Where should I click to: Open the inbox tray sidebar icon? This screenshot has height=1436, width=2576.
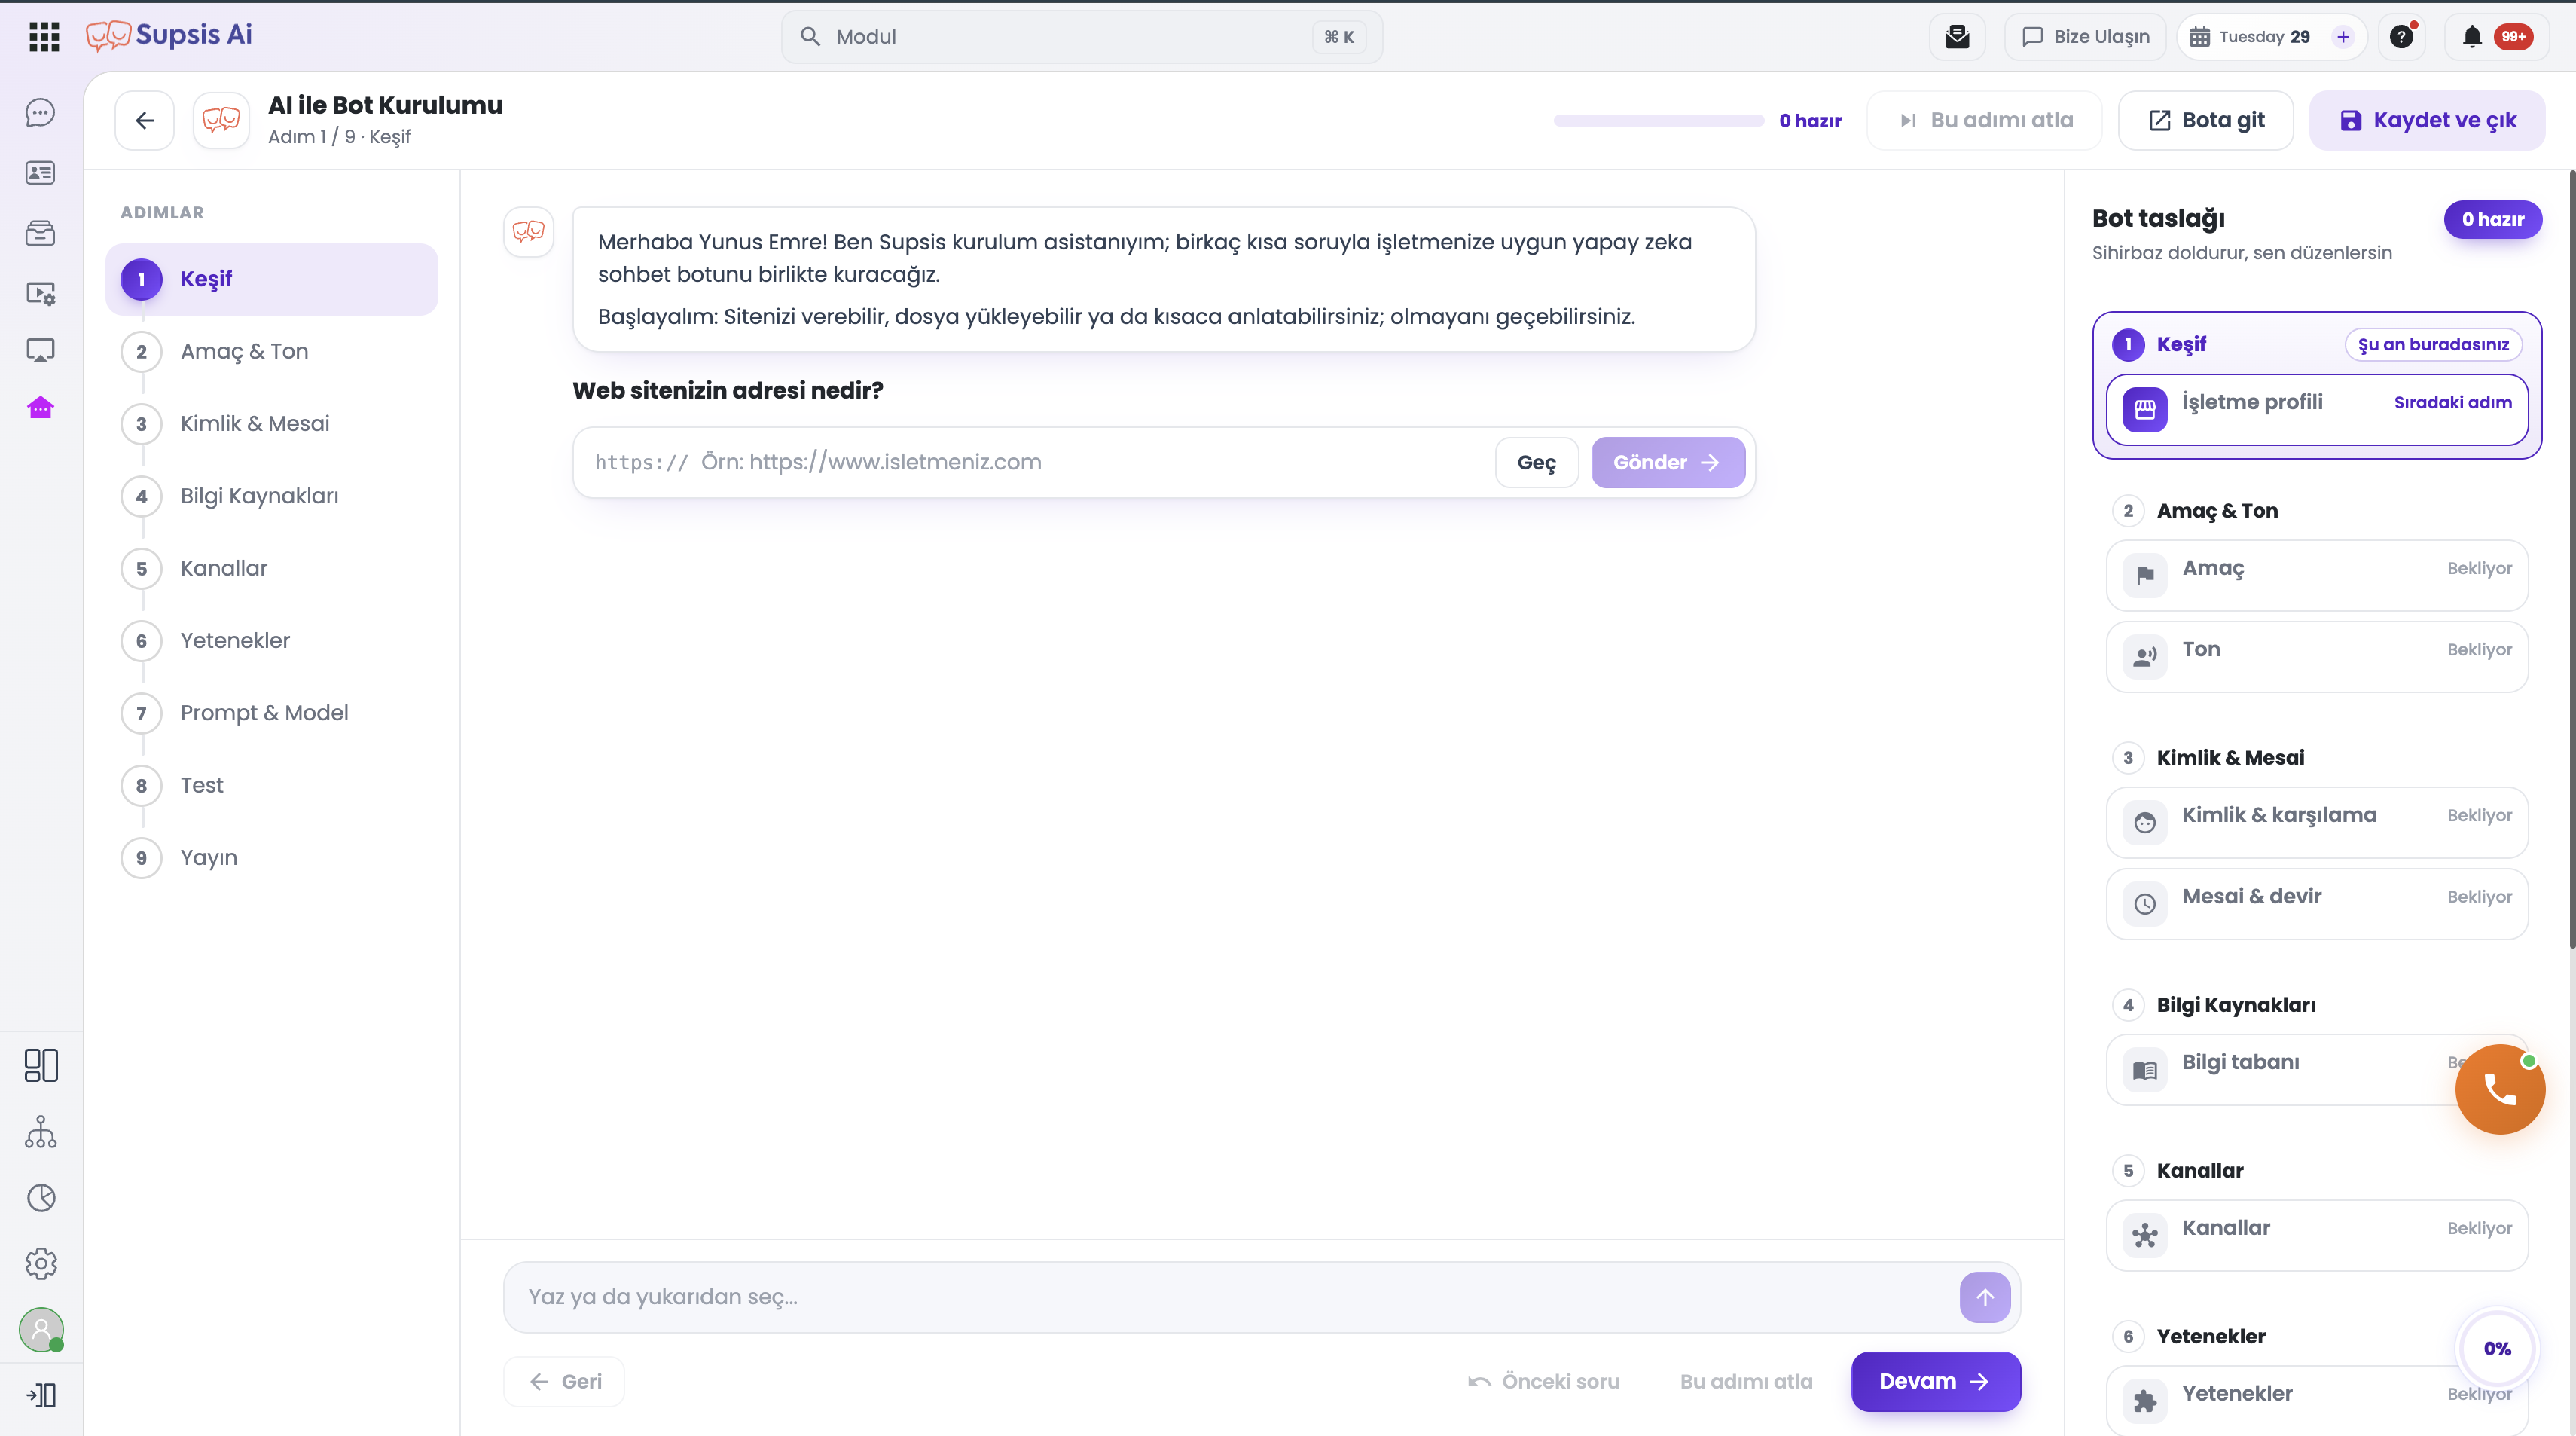tap(40, 233)
